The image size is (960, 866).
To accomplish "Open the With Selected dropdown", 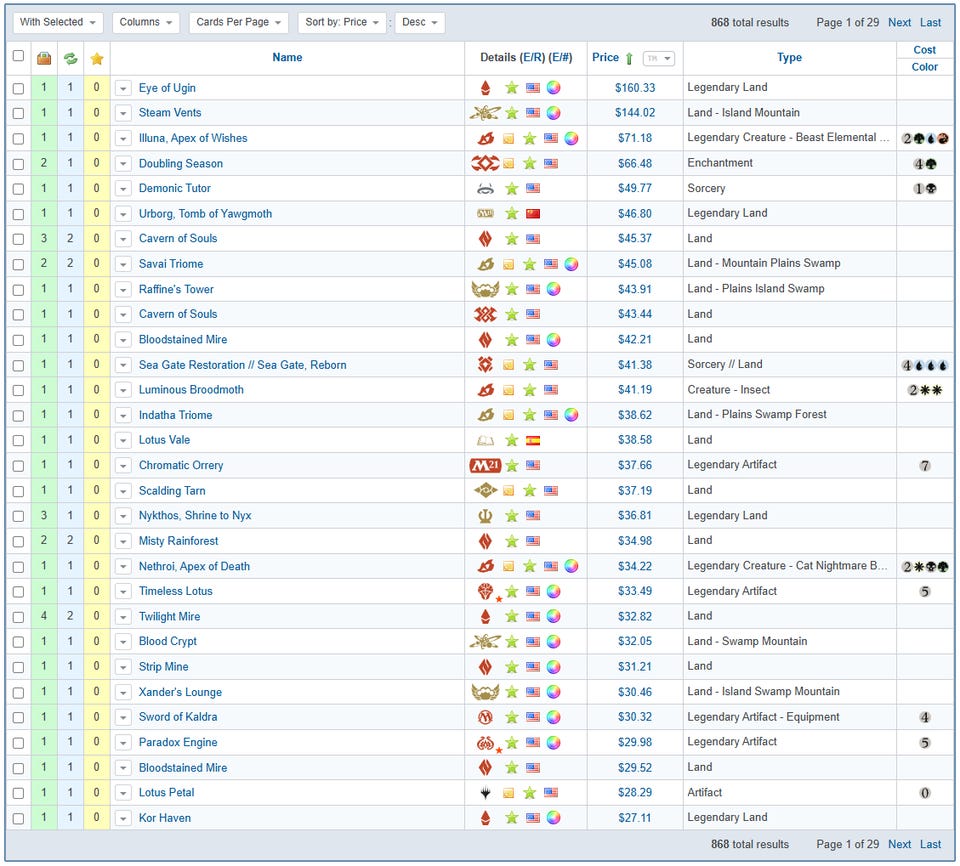I will (x=58, y=22).
